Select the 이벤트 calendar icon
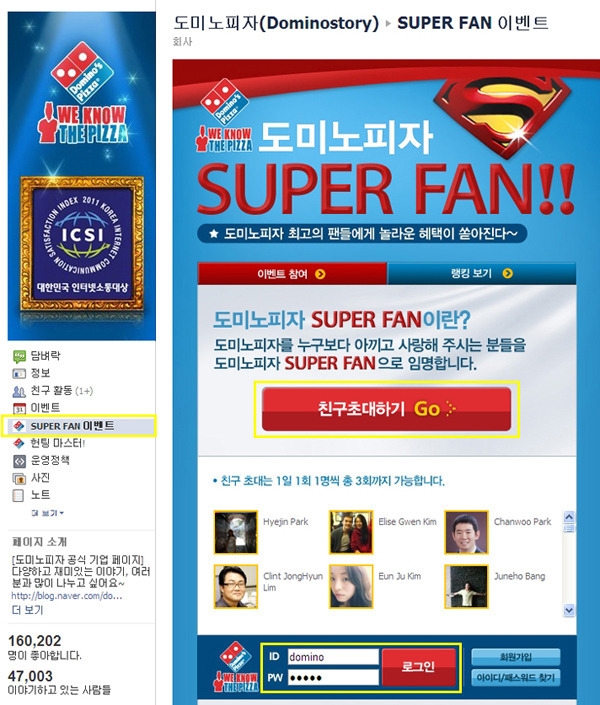Screen dimensions: 600x705 pos(19,408)
